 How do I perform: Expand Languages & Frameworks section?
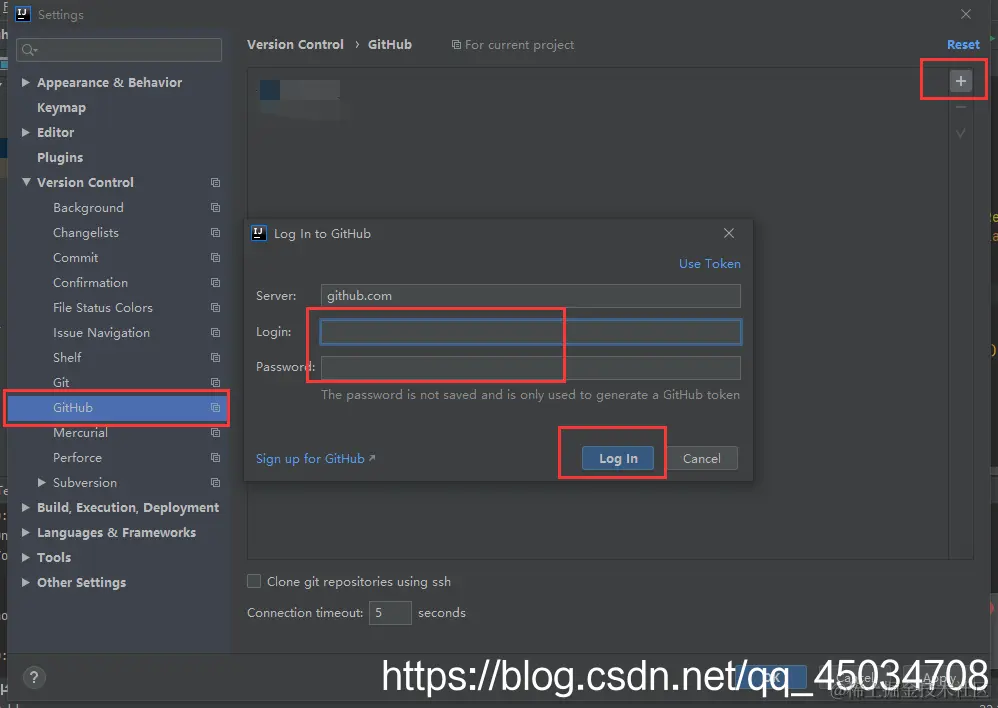(x=25, y=532)
